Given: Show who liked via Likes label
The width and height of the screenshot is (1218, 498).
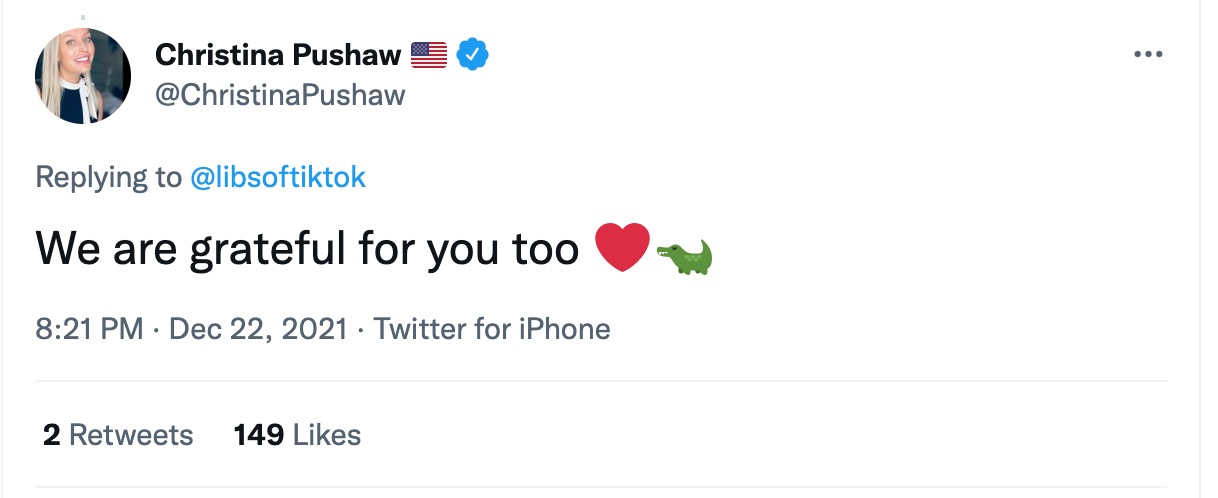Looking at the screenshot, I should [328, 435].
